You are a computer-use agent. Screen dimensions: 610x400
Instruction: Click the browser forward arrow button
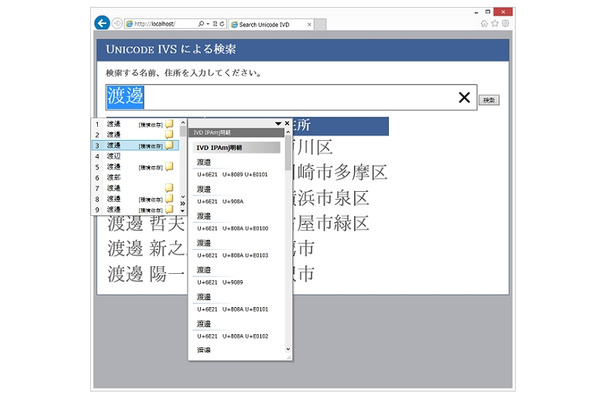117,23
